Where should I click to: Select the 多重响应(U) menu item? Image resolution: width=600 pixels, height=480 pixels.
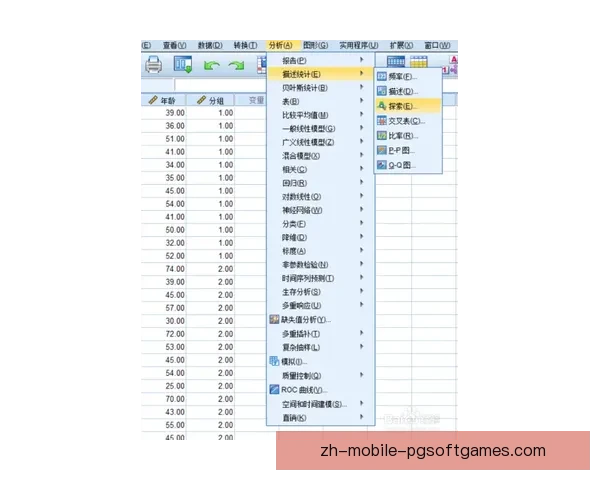[320, 305]
